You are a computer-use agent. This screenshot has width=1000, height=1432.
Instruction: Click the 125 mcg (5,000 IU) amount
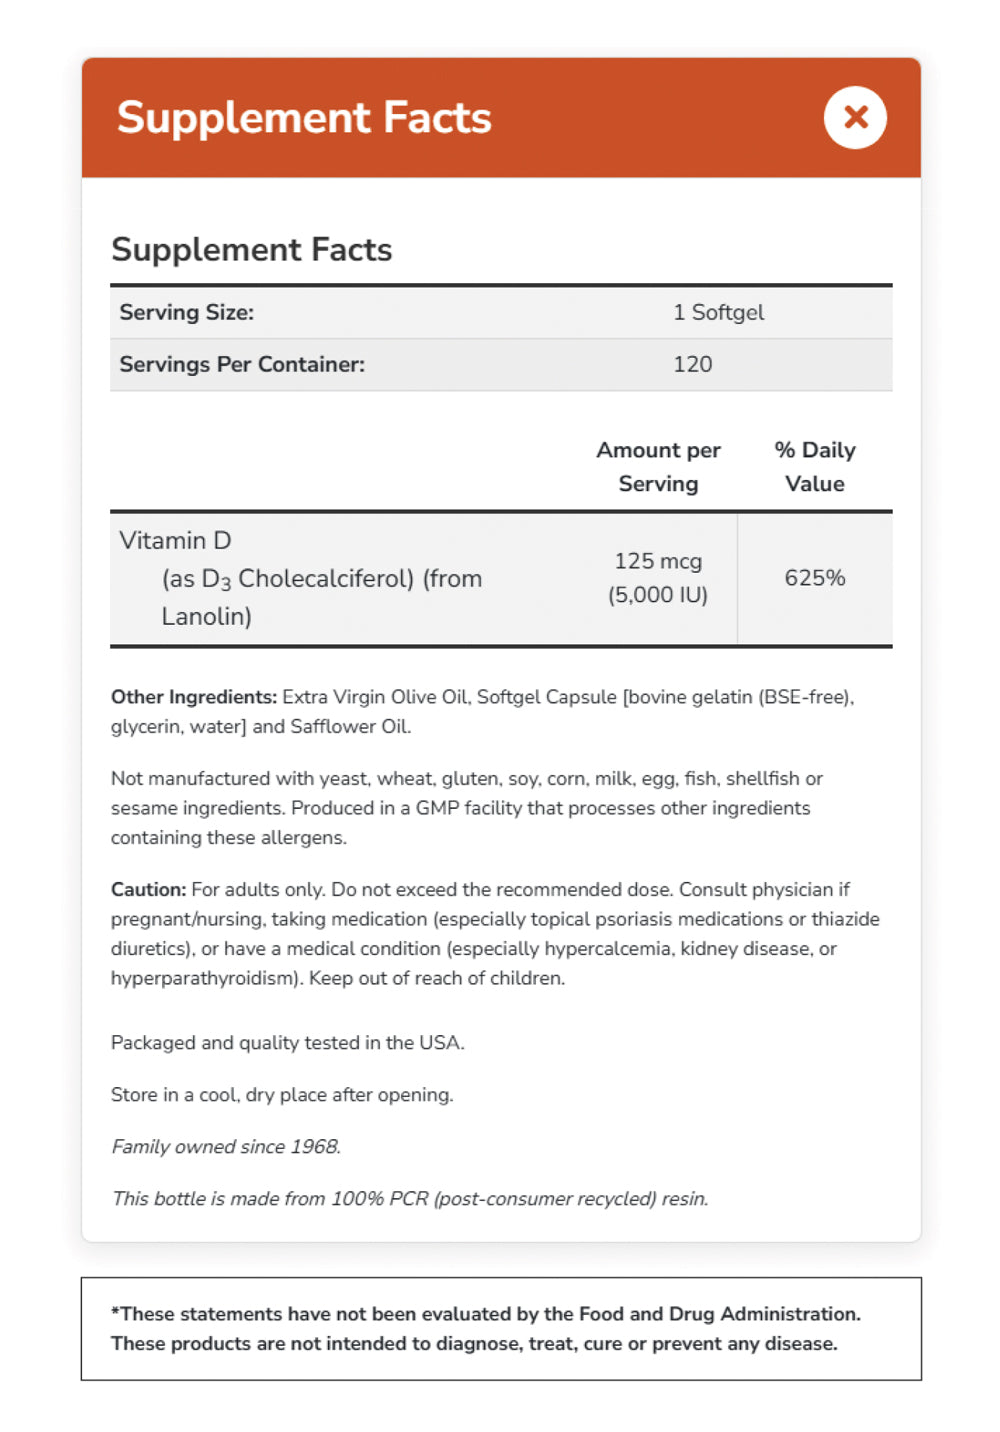(658, 578)
